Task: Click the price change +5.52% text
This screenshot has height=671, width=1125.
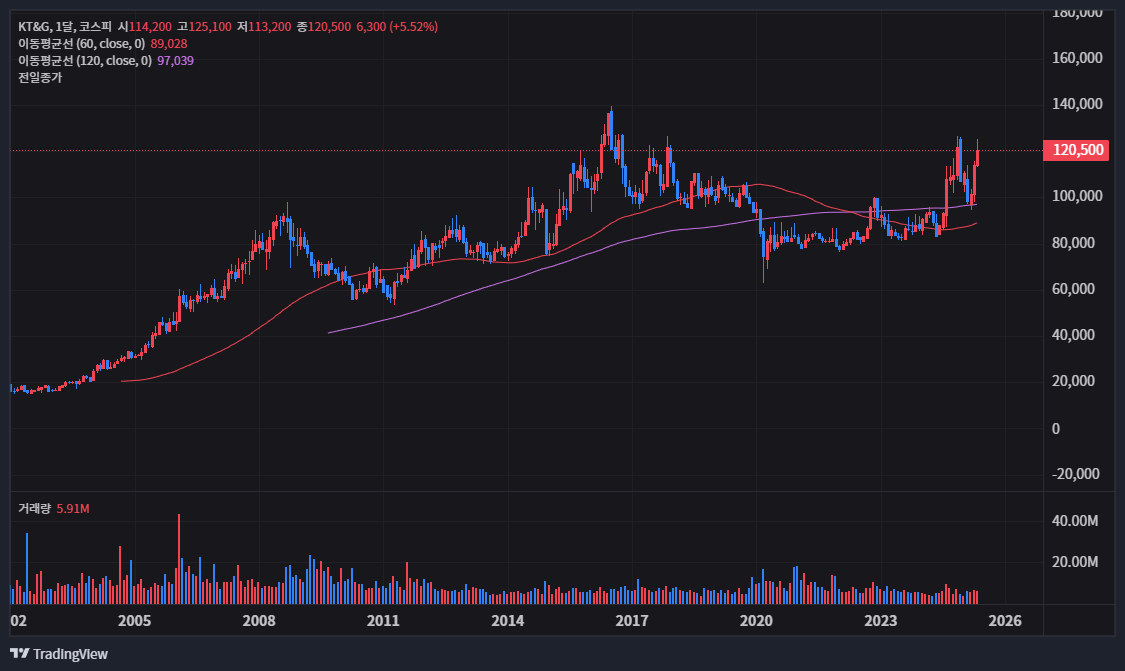Action: (413, 27)
